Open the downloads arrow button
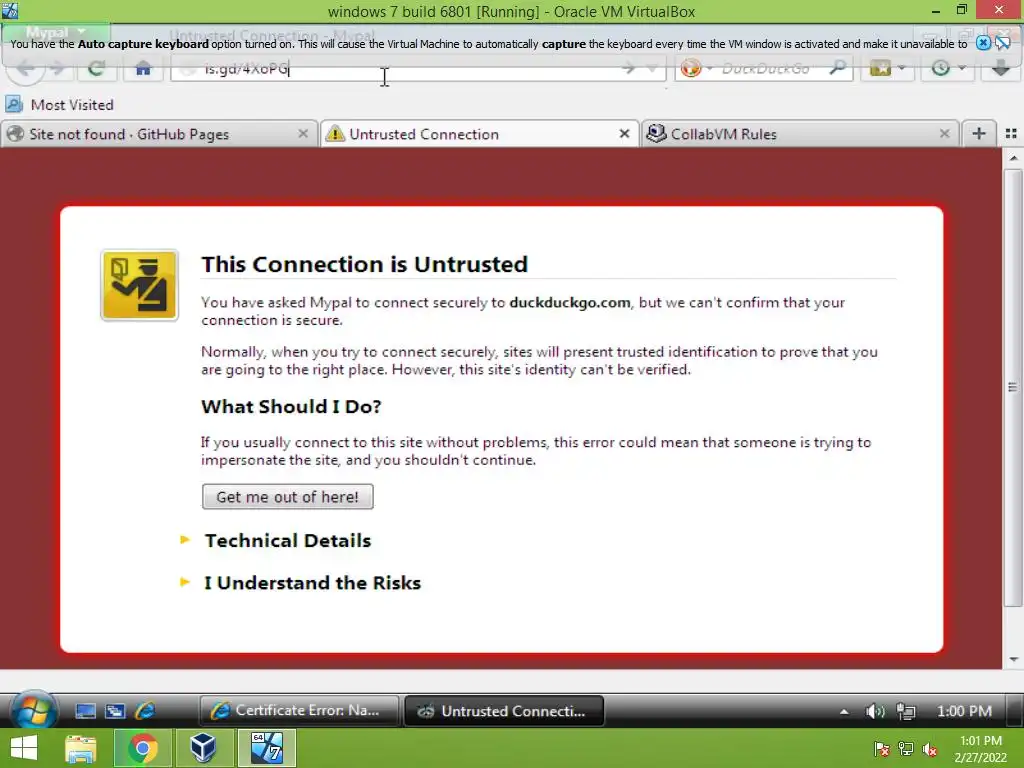Screen dimensions: 1024x768 pyautogui.click(x=1000, y=68)
